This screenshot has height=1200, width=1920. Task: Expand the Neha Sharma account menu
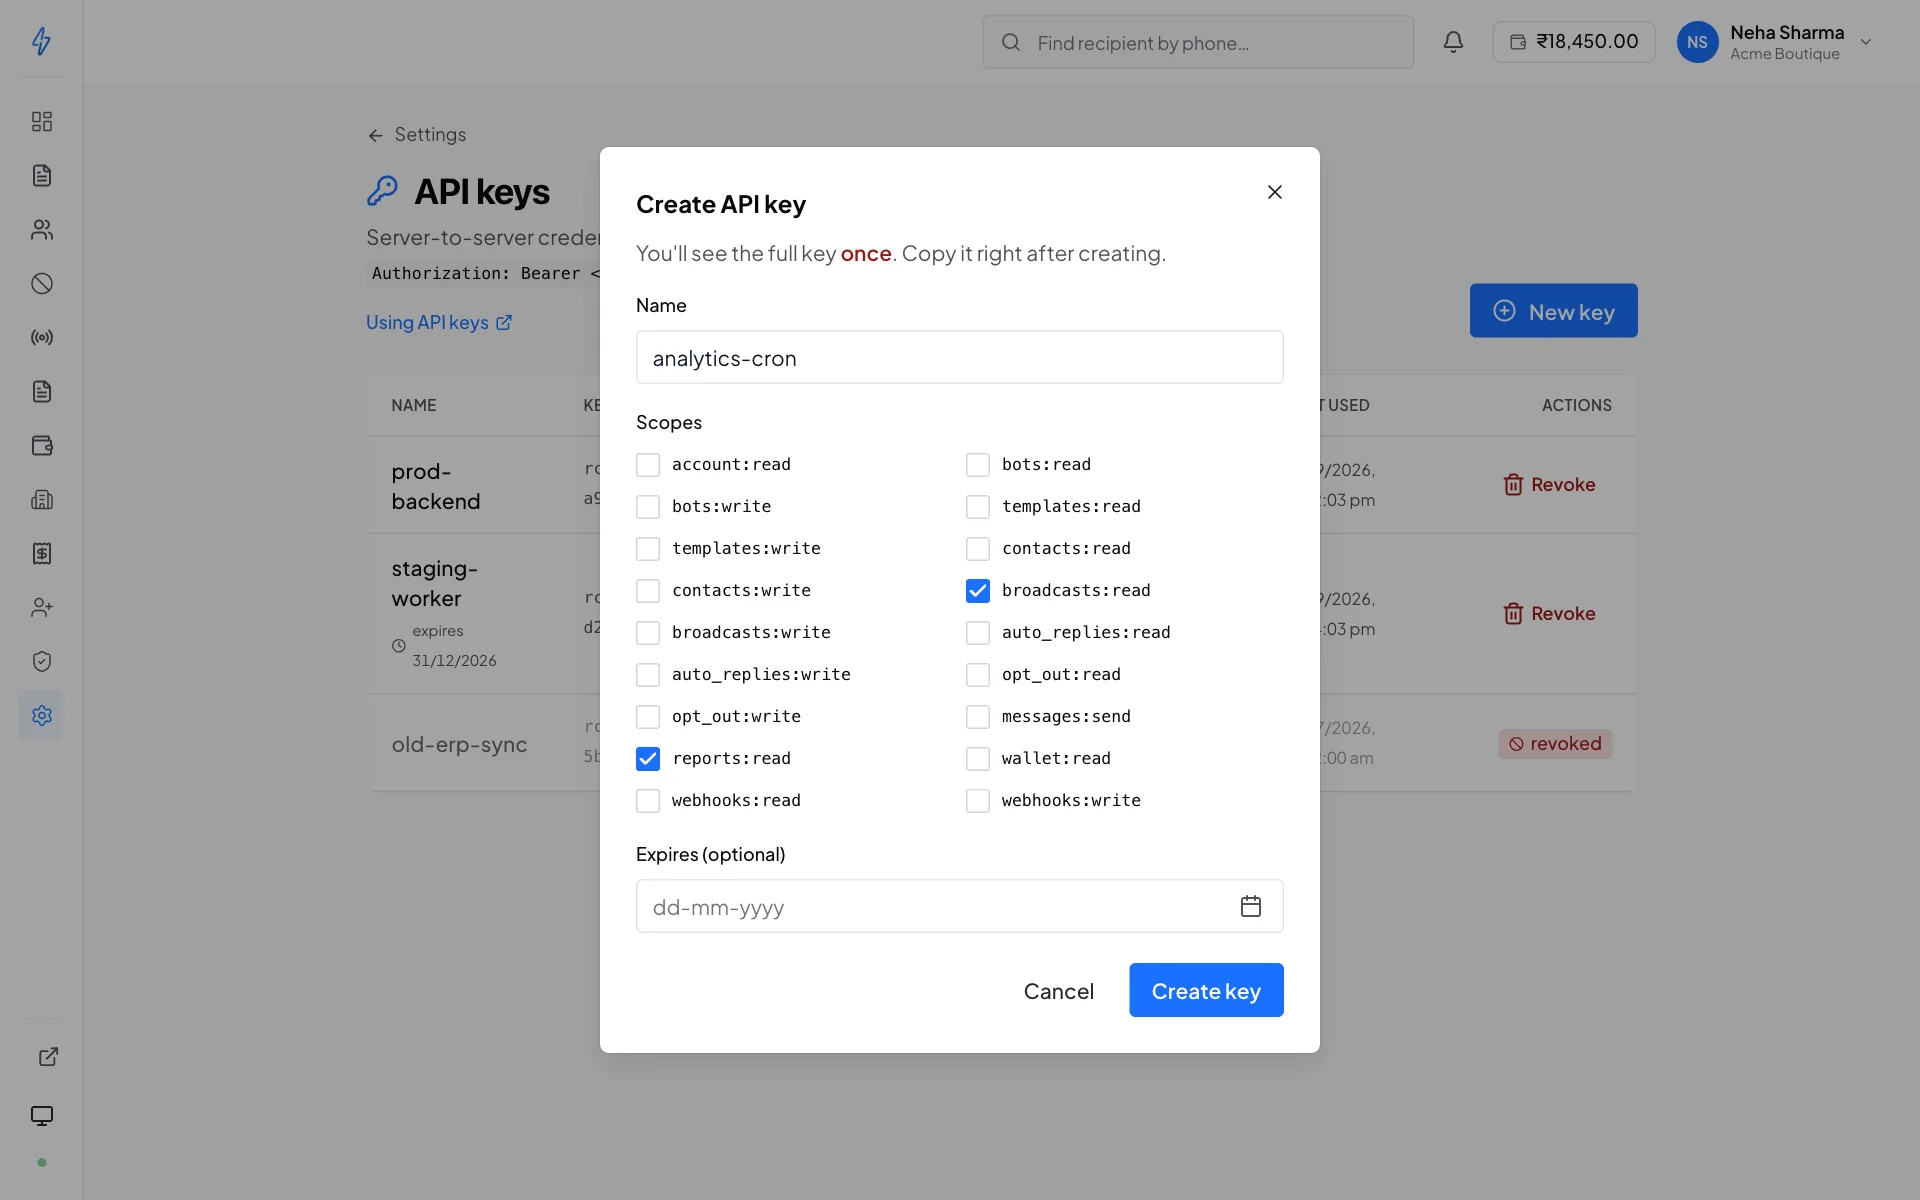coord(1775,42)
